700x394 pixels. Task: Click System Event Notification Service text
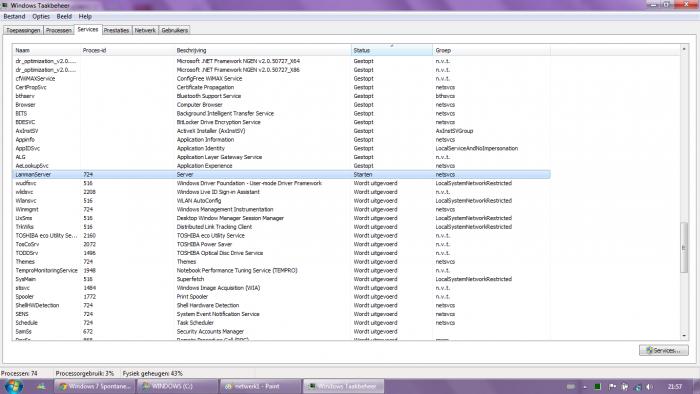pyautogui.click(x=218, y=314)
